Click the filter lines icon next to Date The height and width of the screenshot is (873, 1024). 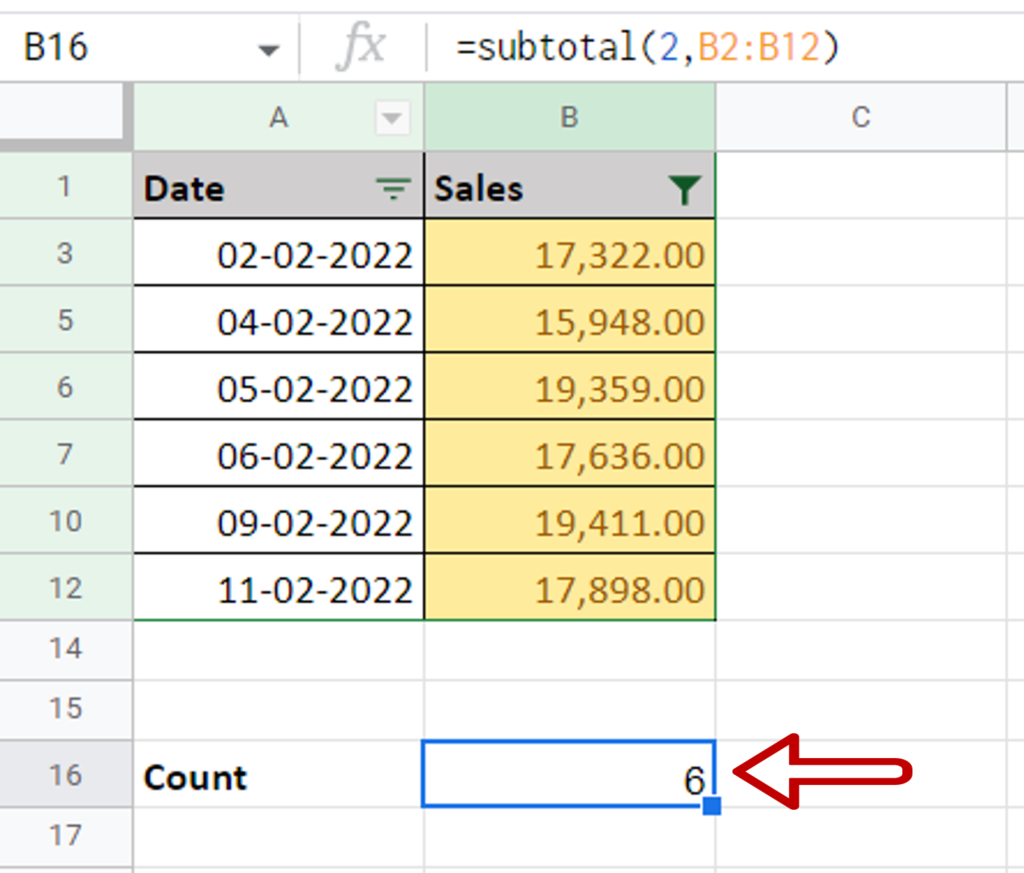coord(392,188)
